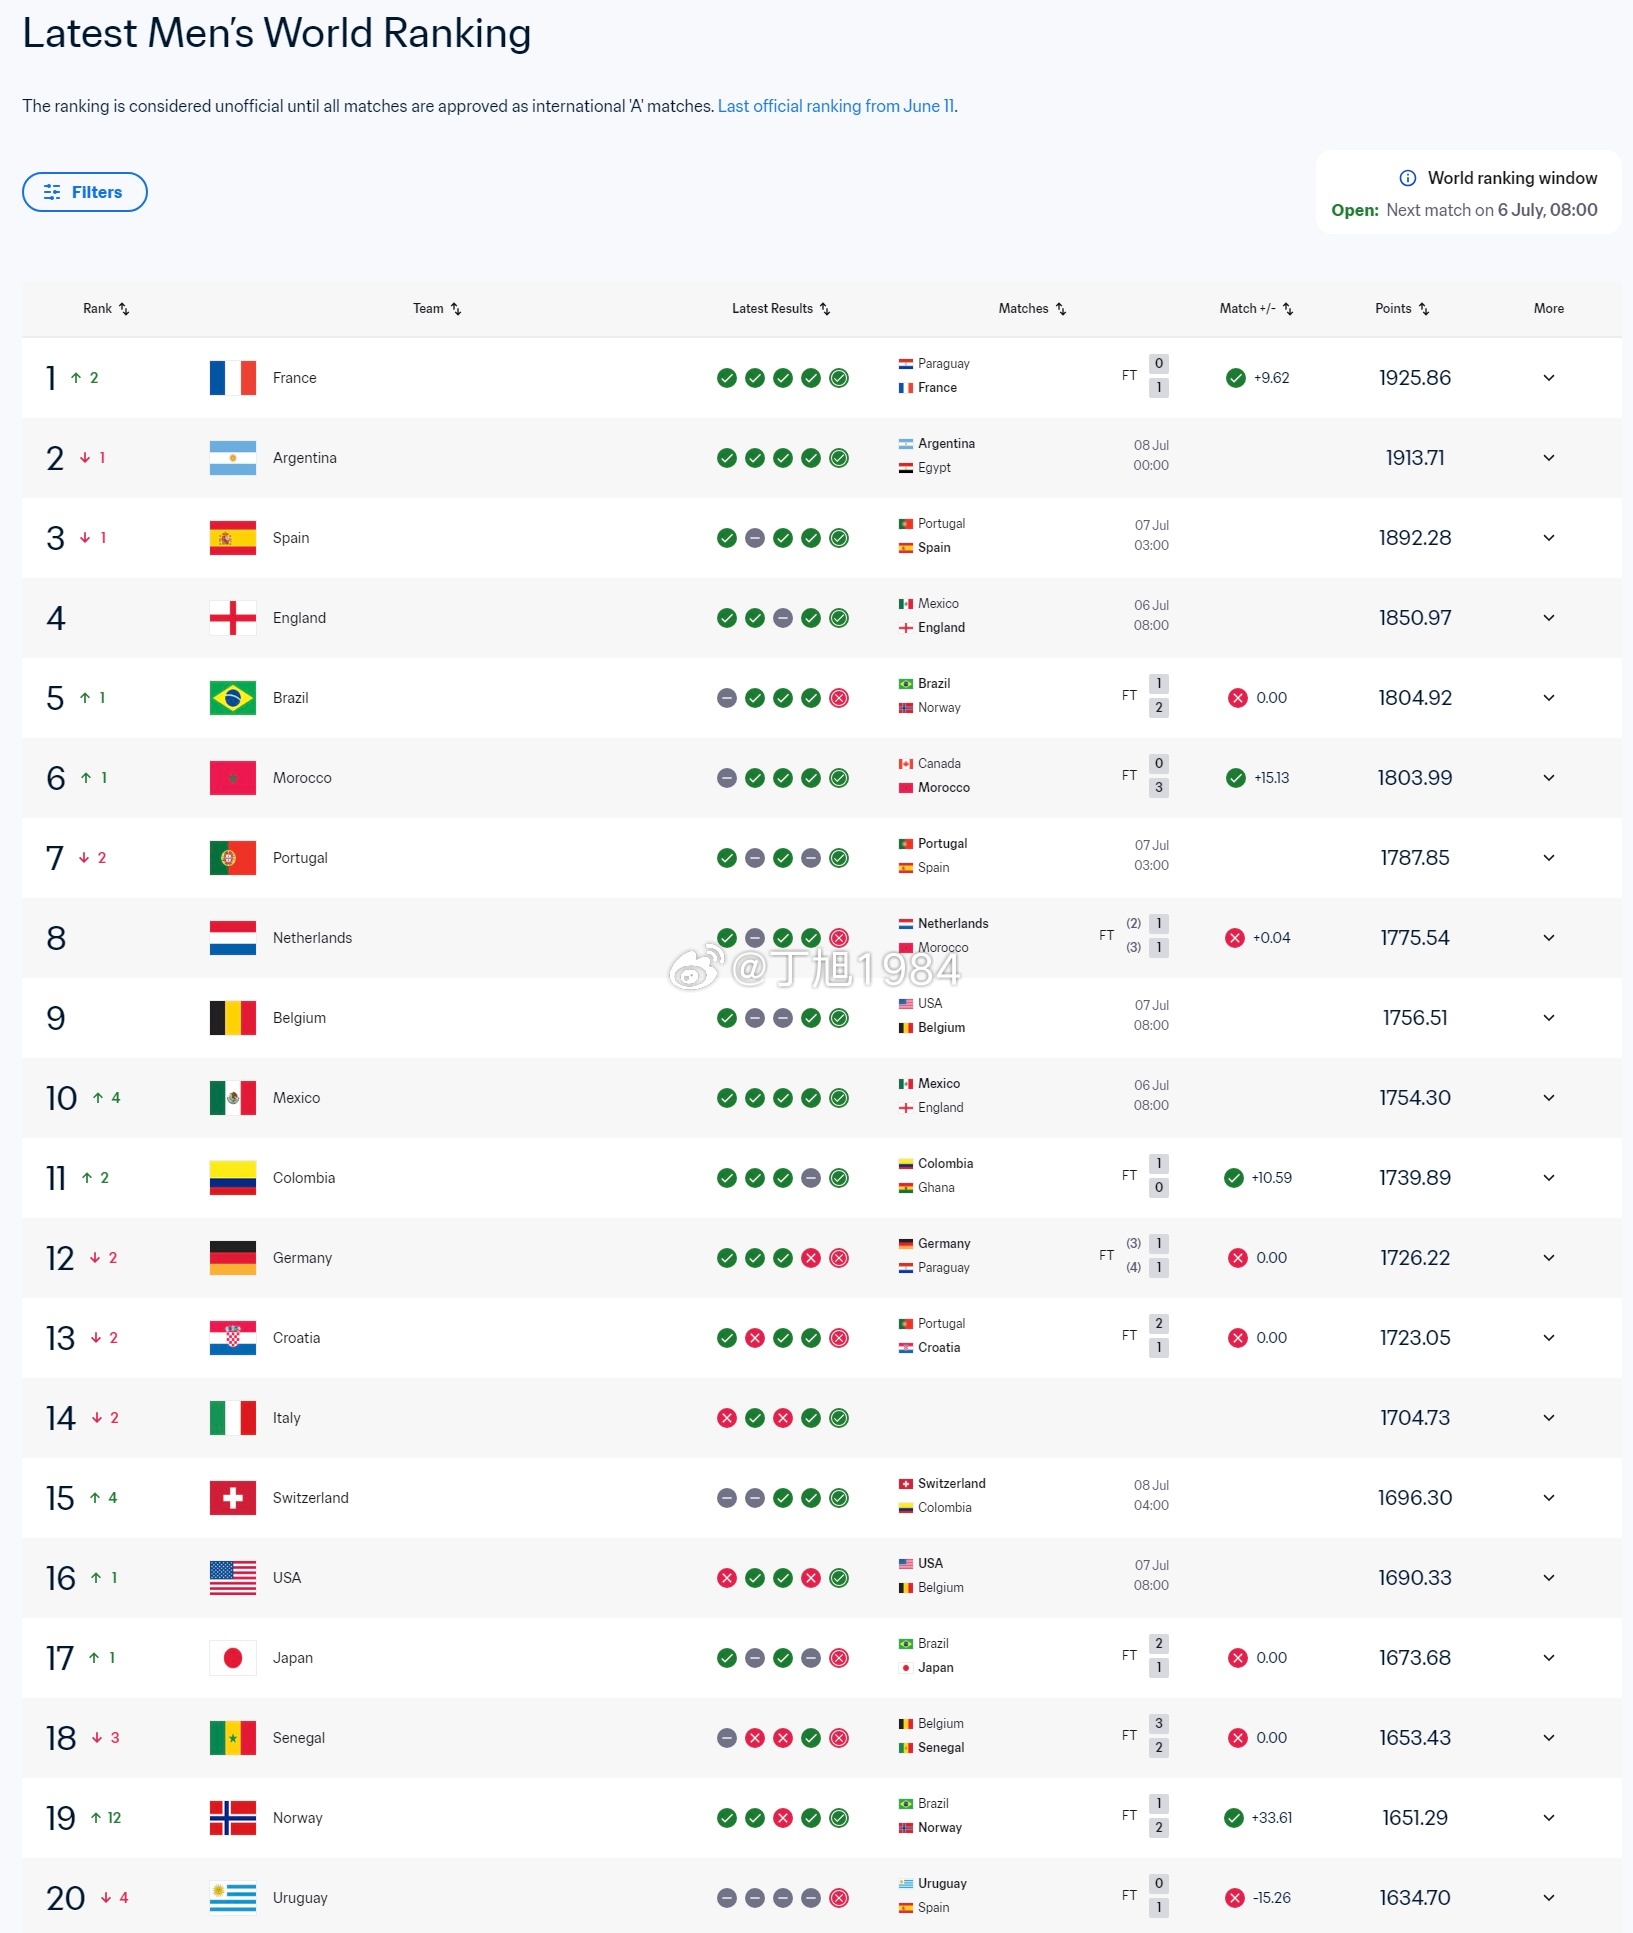Click Senegal points value 1653.43
Screen dimensions: 1633x1933
tap(1414, 1738)
